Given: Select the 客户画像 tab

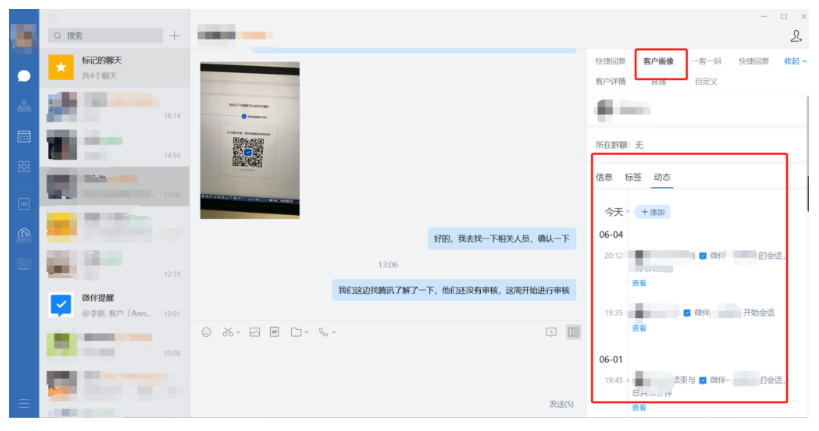Looking at the screenshot, I should click(659, 61).
